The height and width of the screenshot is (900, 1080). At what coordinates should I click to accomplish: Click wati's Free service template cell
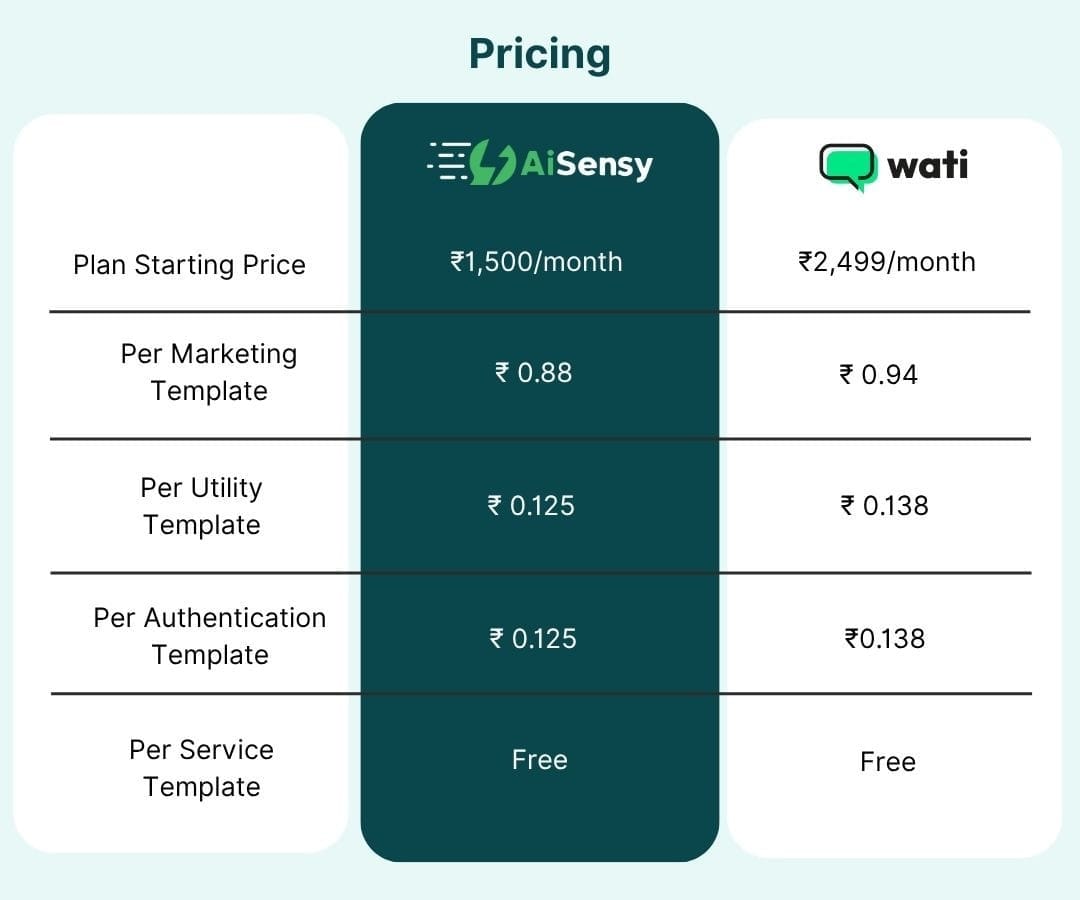point(888,762)
